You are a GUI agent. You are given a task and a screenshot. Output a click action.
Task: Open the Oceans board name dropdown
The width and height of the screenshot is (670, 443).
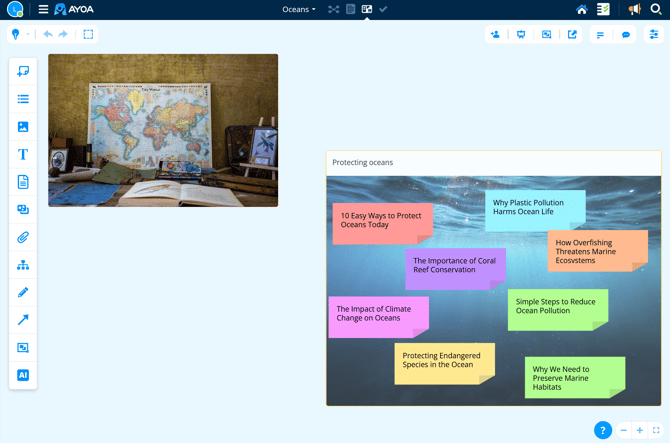(299, 9)
